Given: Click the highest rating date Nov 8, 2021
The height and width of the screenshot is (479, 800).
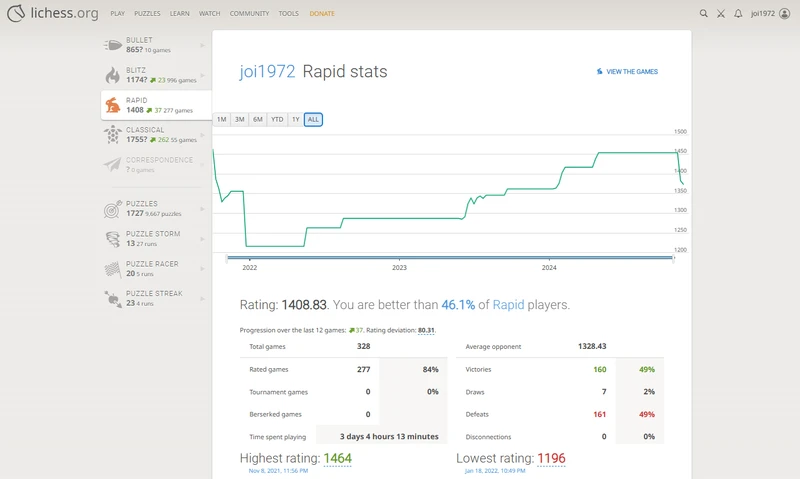Looking at the screenshot, I should pyautogui.click(x=279, y=470).
